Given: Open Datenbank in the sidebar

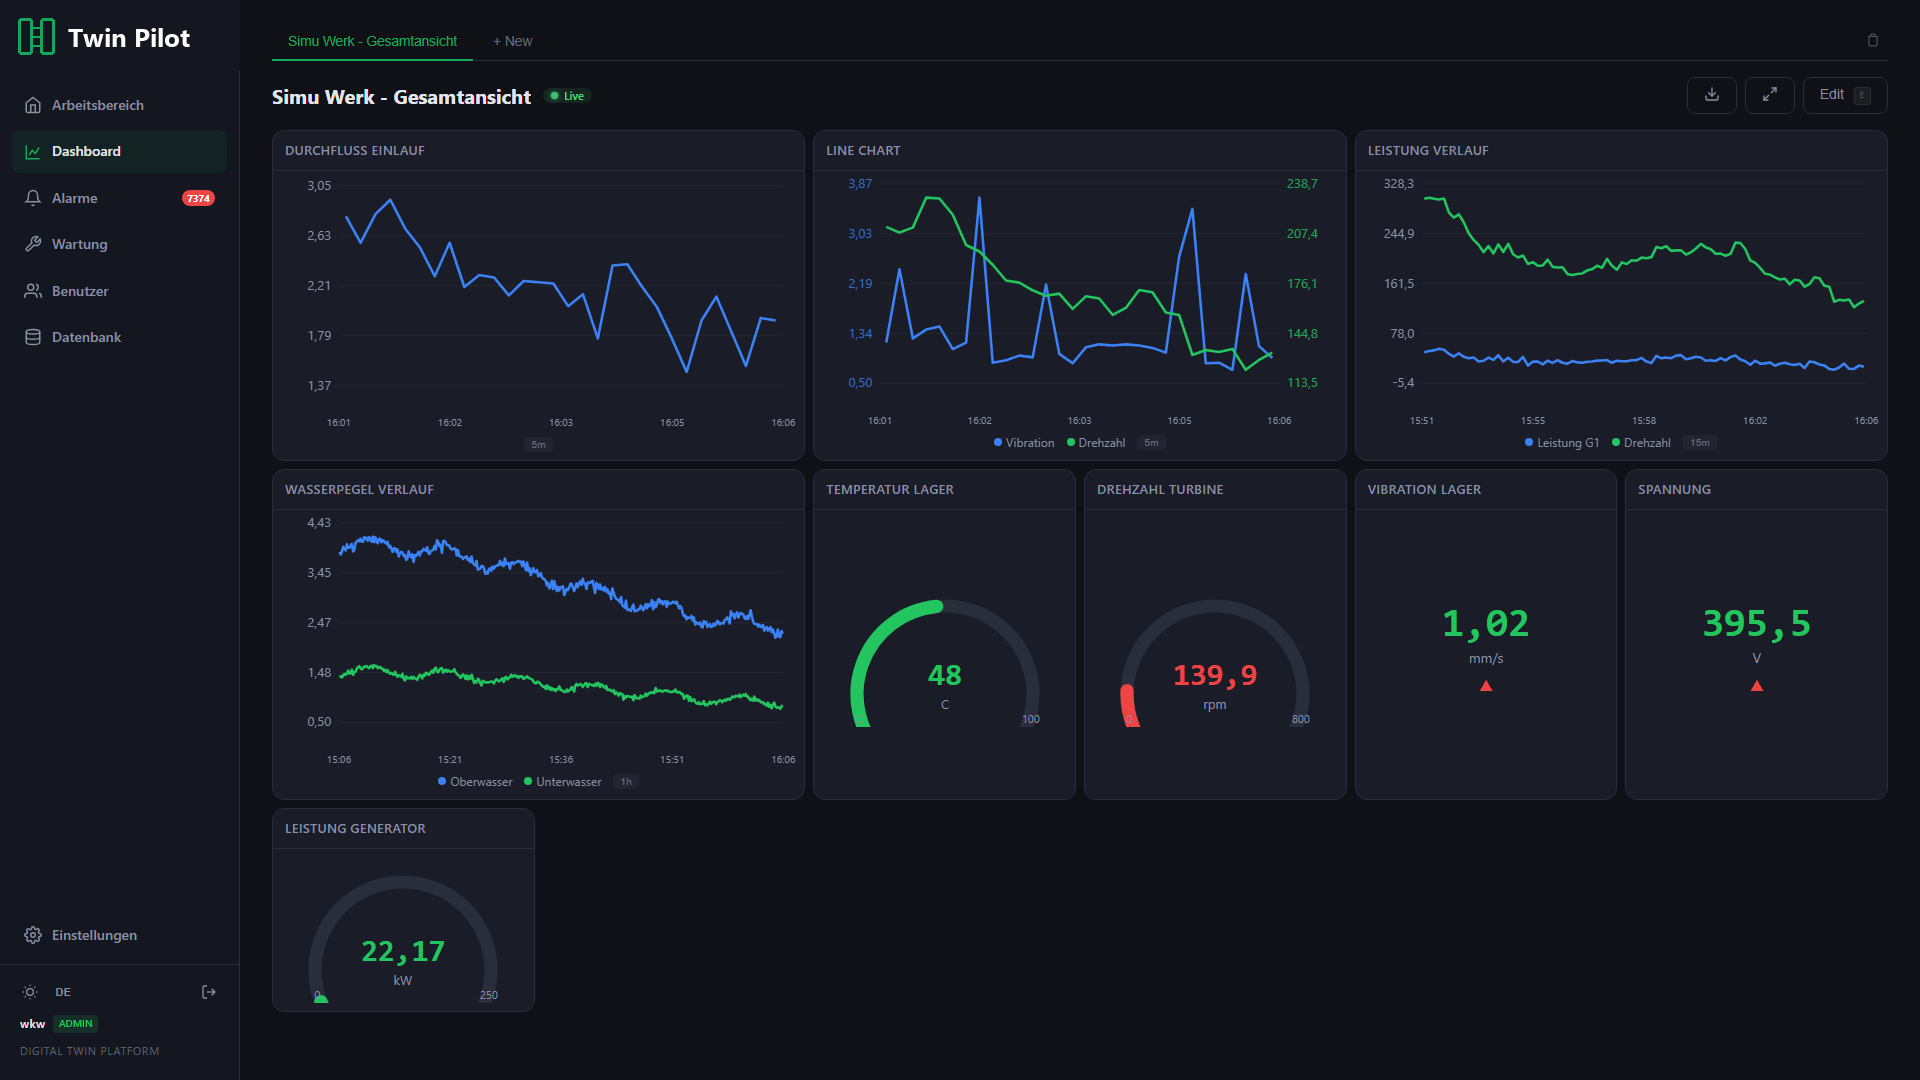Looking at the screenshot, I should 120,337.
